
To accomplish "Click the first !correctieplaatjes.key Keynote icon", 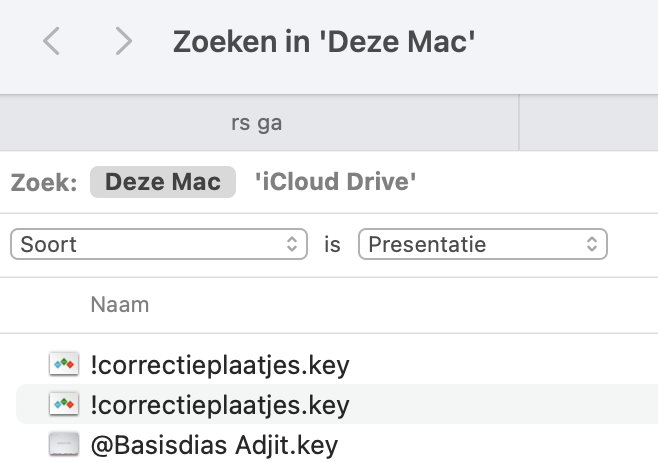I will [x=64, y=364].
